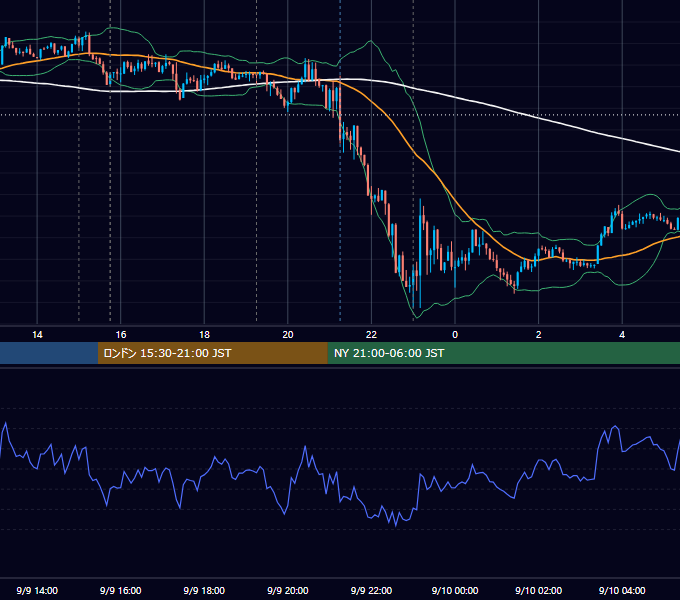The width and height of the screenshot is (680, 600).
Task: Click the '9/10 02:00' date label
Action: click(539, 590)
